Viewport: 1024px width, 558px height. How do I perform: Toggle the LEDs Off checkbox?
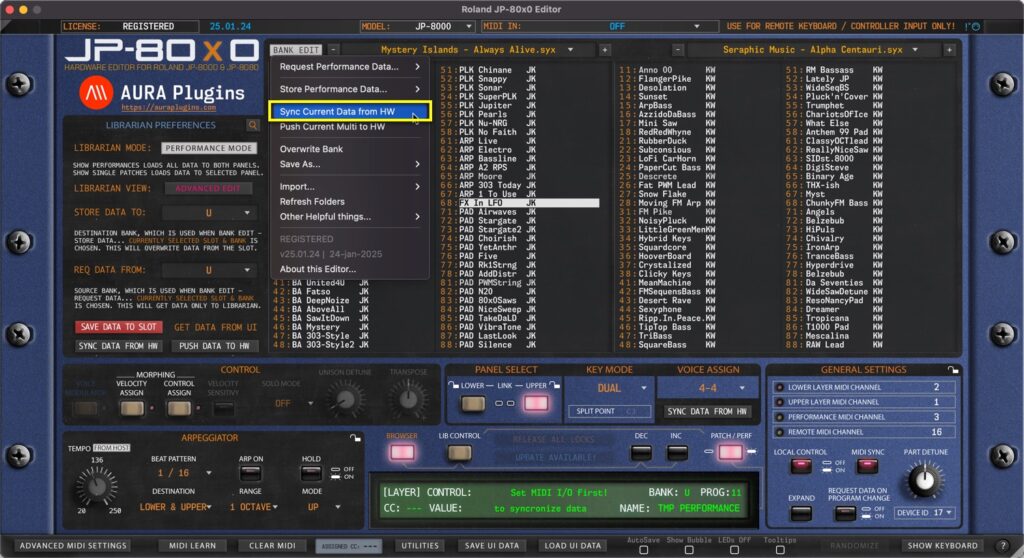click(x=735, y=550)
